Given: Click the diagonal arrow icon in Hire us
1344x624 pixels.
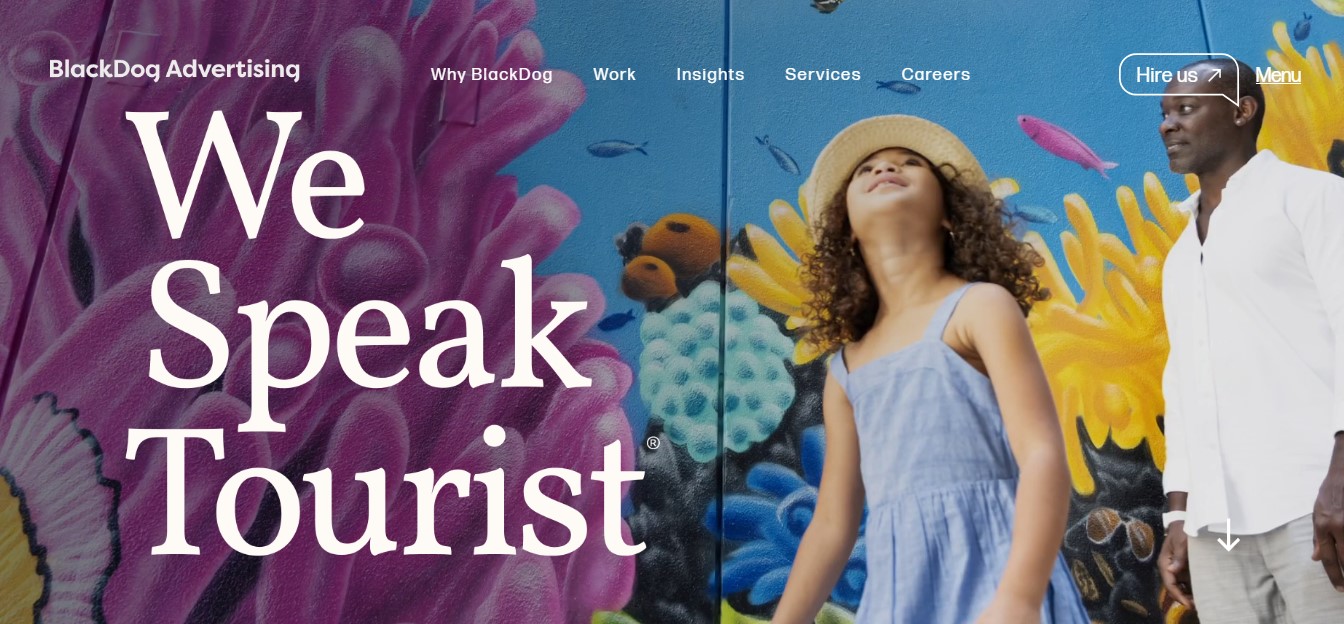Looking at the screenshot, I should coord(1214,75).
